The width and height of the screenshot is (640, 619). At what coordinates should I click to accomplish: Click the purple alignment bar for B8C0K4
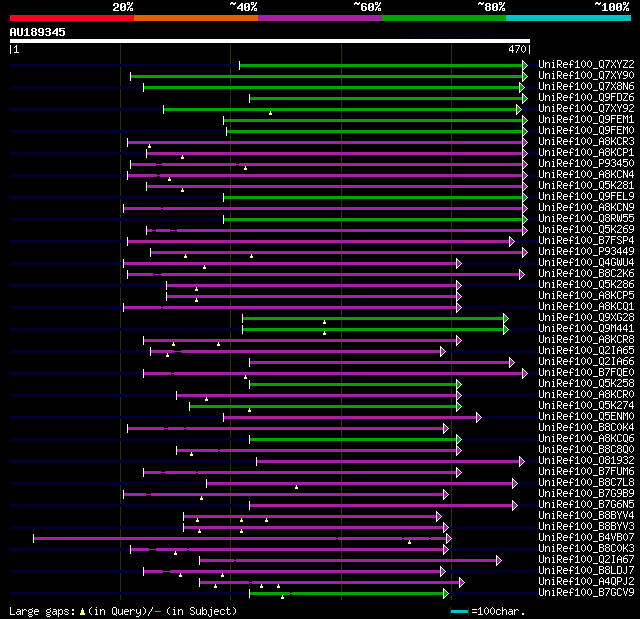pos(286,428)
